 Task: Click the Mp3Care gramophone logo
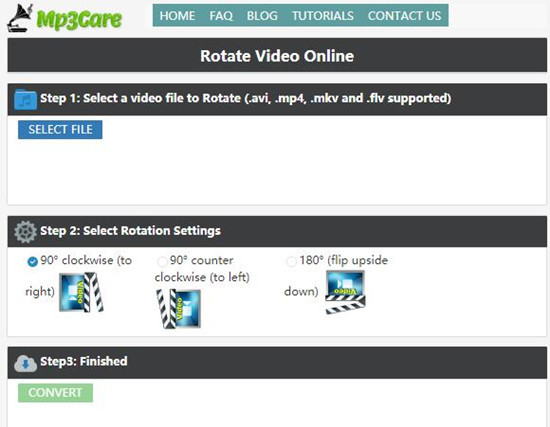20,18
